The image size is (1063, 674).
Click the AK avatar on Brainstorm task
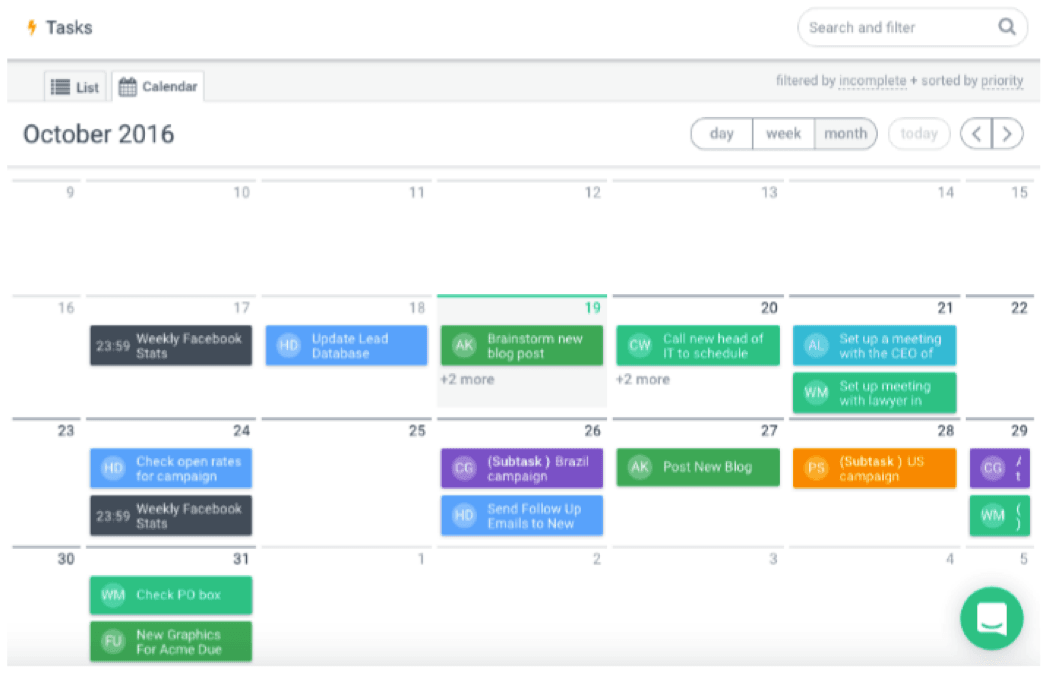pyautogui.click(x=464, y=346)
